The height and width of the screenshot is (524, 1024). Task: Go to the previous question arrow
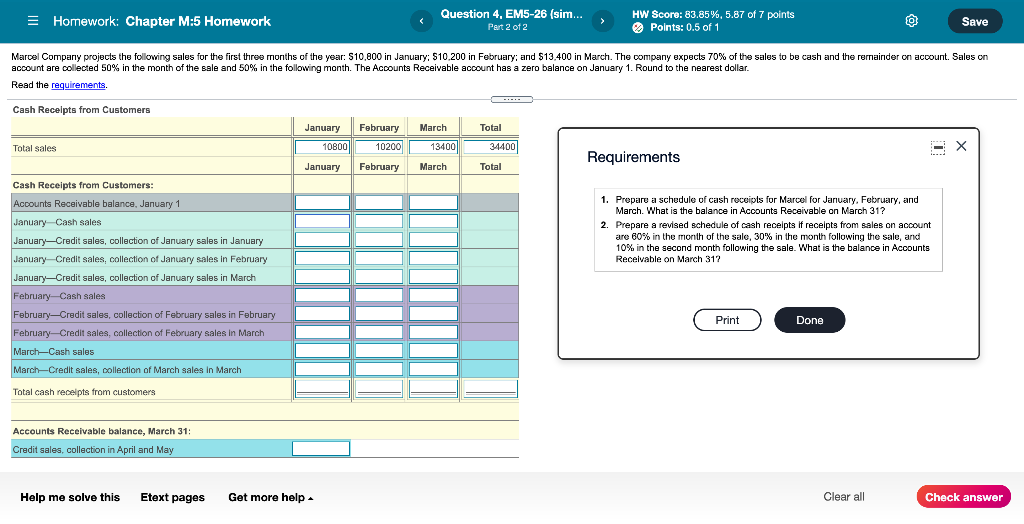coord(421,22)
